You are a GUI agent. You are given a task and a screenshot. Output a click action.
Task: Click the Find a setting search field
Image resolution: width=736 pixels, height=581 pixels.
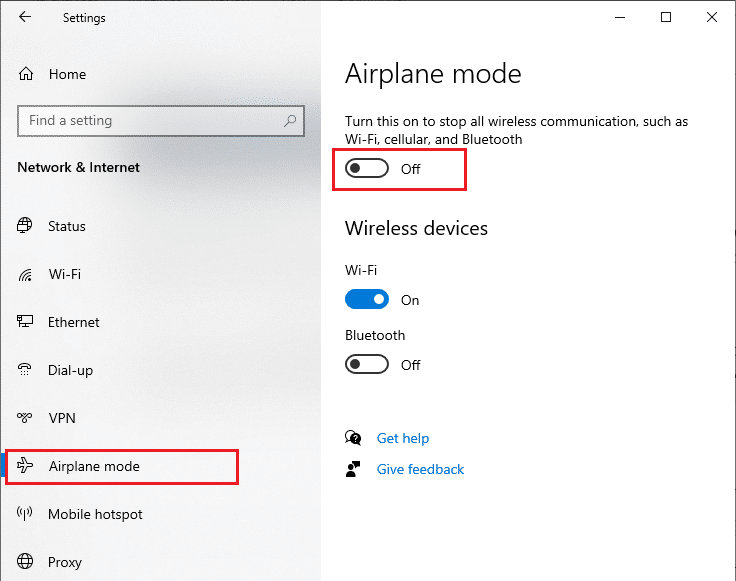161,121
